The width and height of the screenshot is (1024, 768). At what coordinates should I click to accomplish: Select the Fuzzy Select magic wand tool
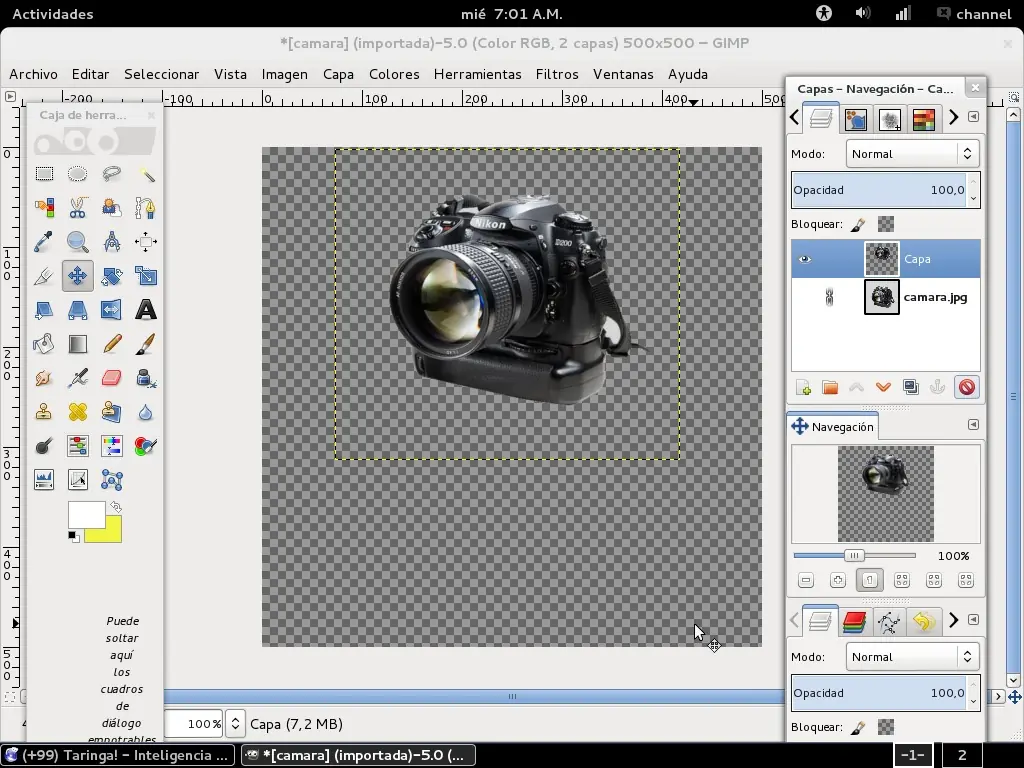click(146, 174)
